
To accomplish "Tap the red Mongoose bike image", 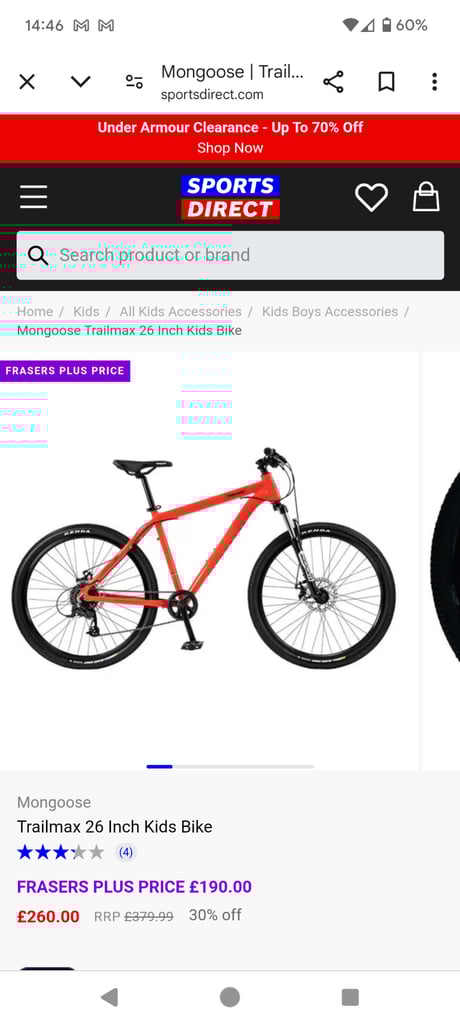I will click(x=204, y=558).
